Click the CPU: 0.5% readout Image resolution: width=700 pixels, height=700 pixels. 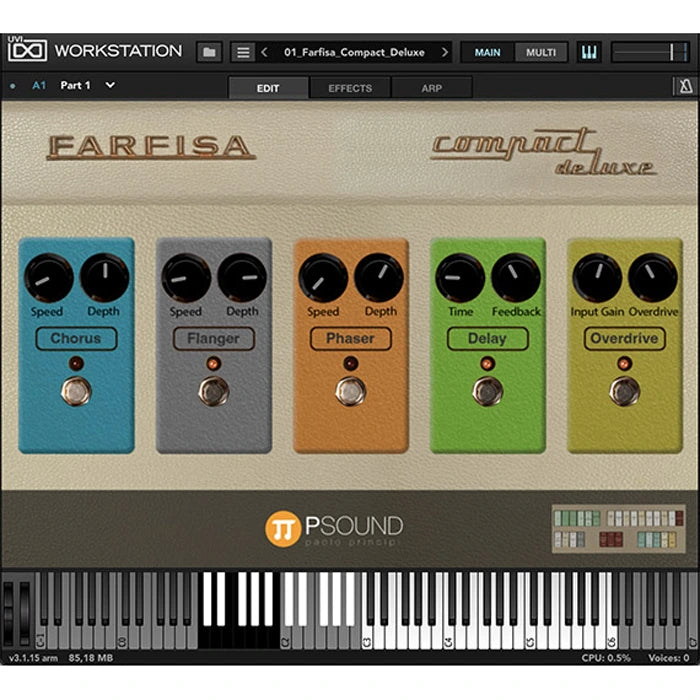(x=606, y=658)
